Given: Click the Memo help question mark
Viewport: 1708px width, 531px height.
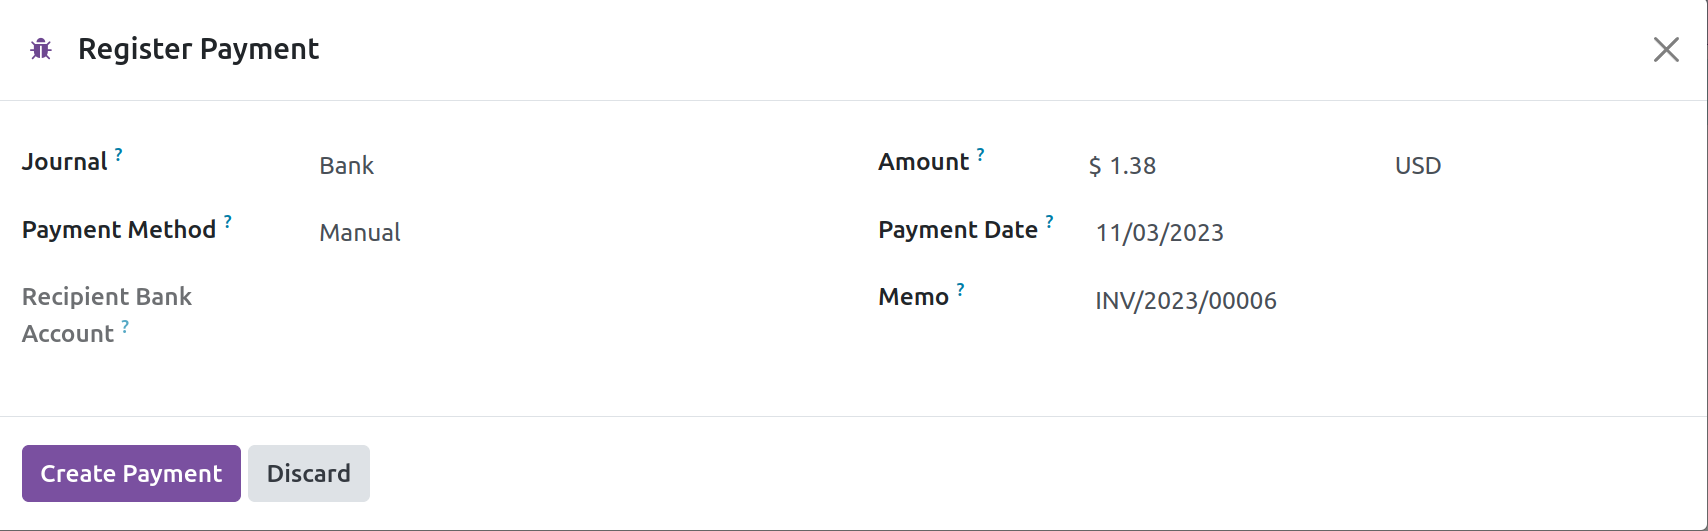Looking at the screenshot, I should pyautogui.click(x=960, y=289).
